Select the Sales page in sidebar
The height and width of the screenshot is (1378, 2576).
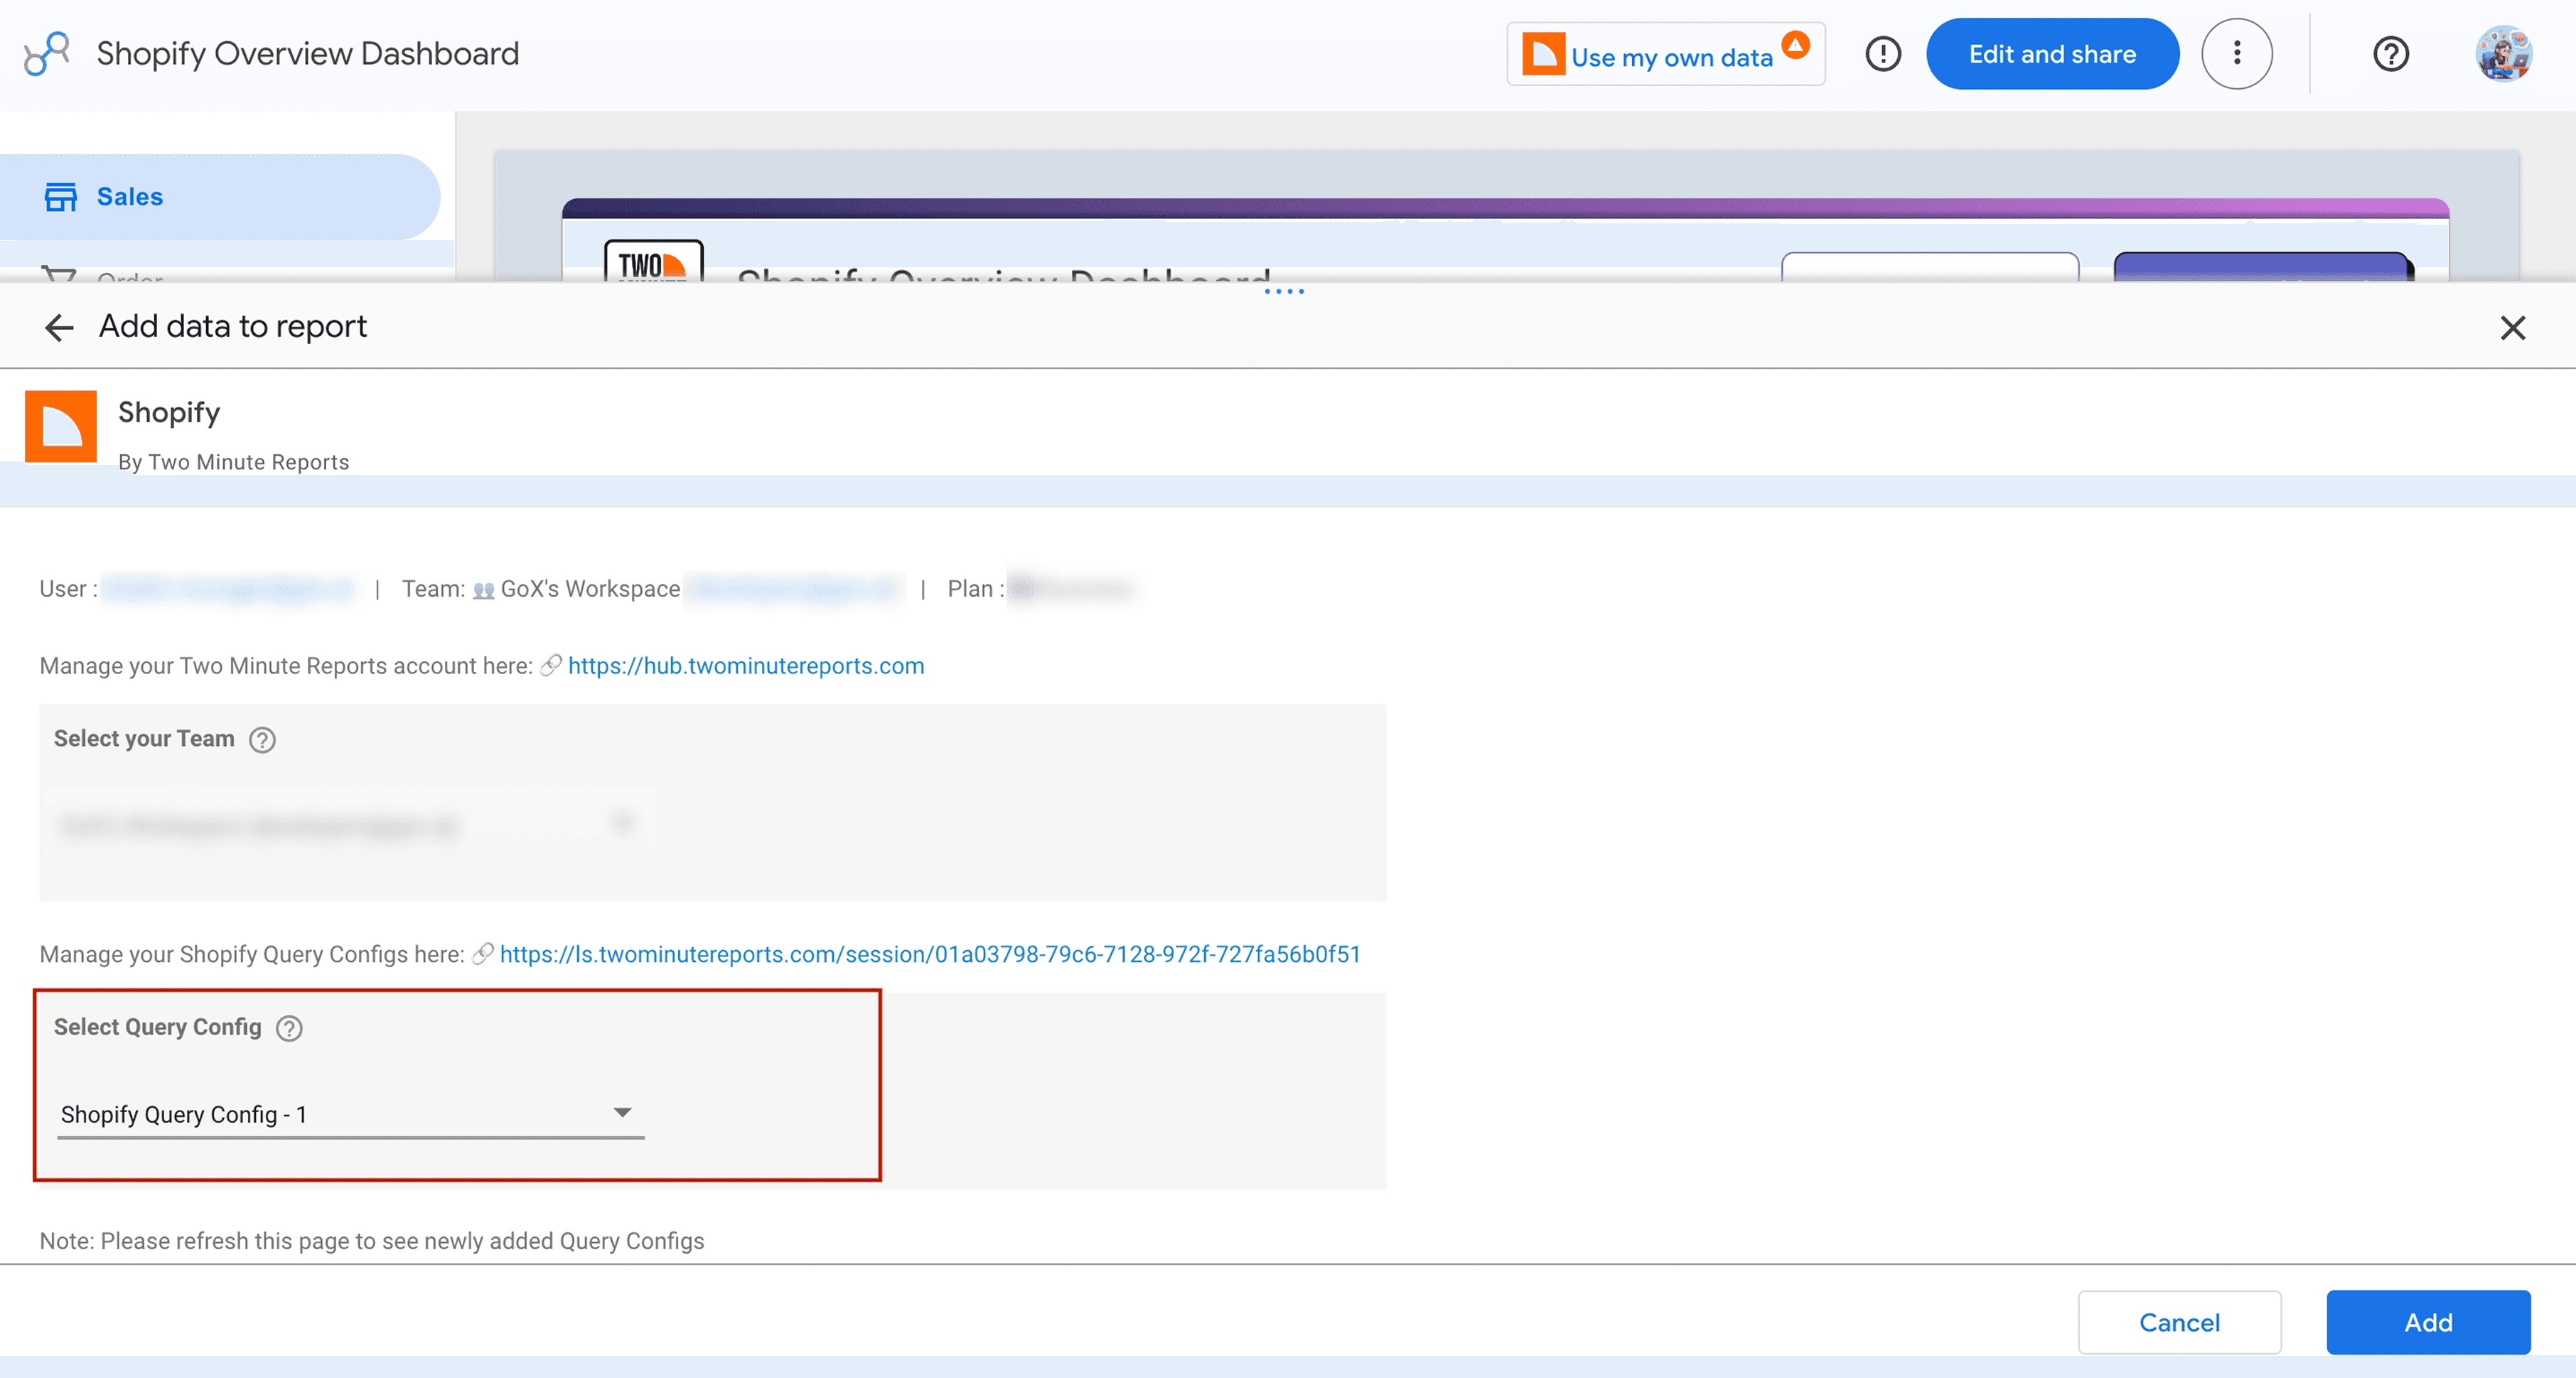[x=220, y=197]
